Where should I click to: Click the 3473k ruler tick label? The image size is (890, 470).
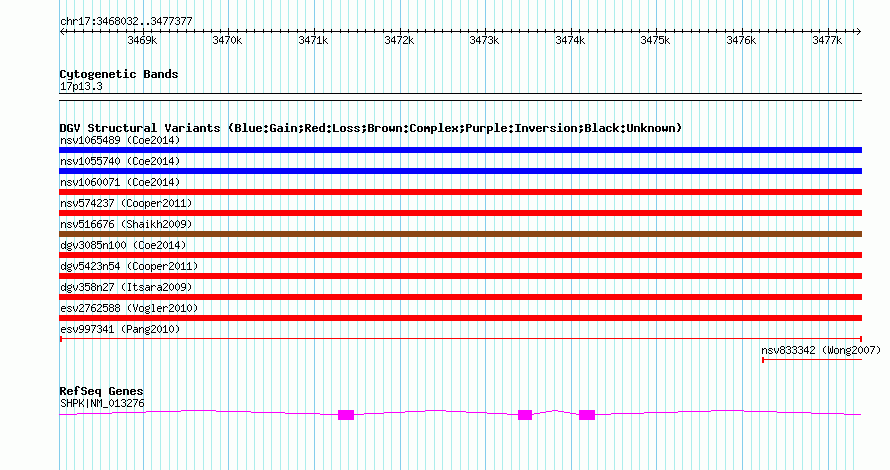pos(484,41)
